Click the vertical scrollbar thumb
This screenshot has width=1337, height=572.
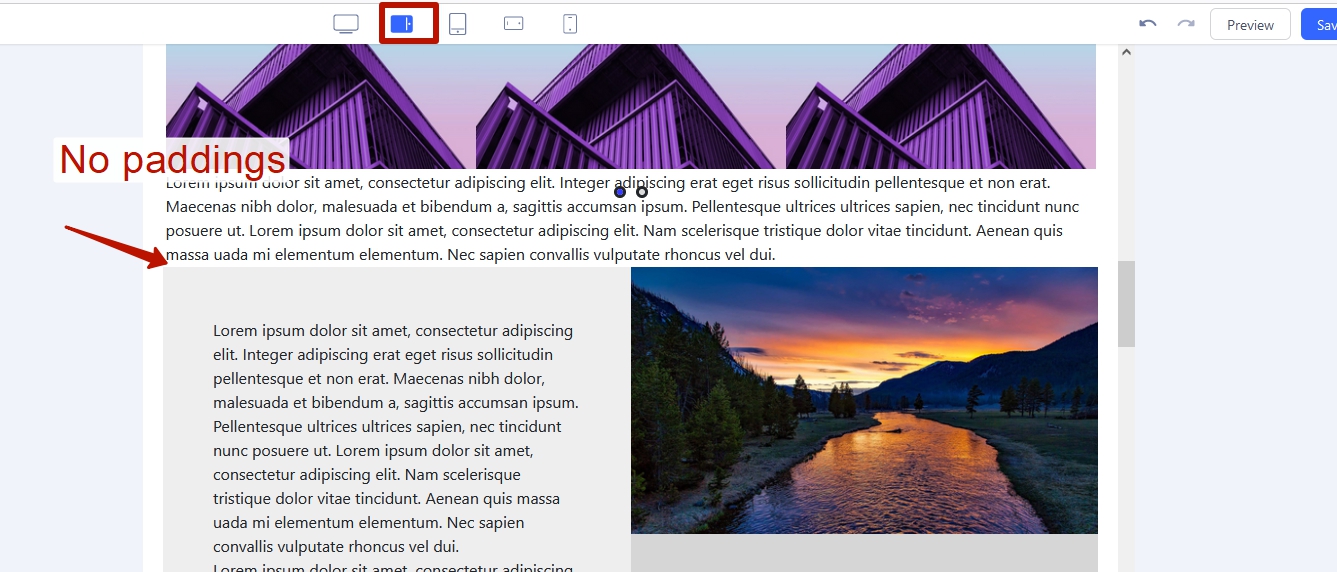point(1126,303)
